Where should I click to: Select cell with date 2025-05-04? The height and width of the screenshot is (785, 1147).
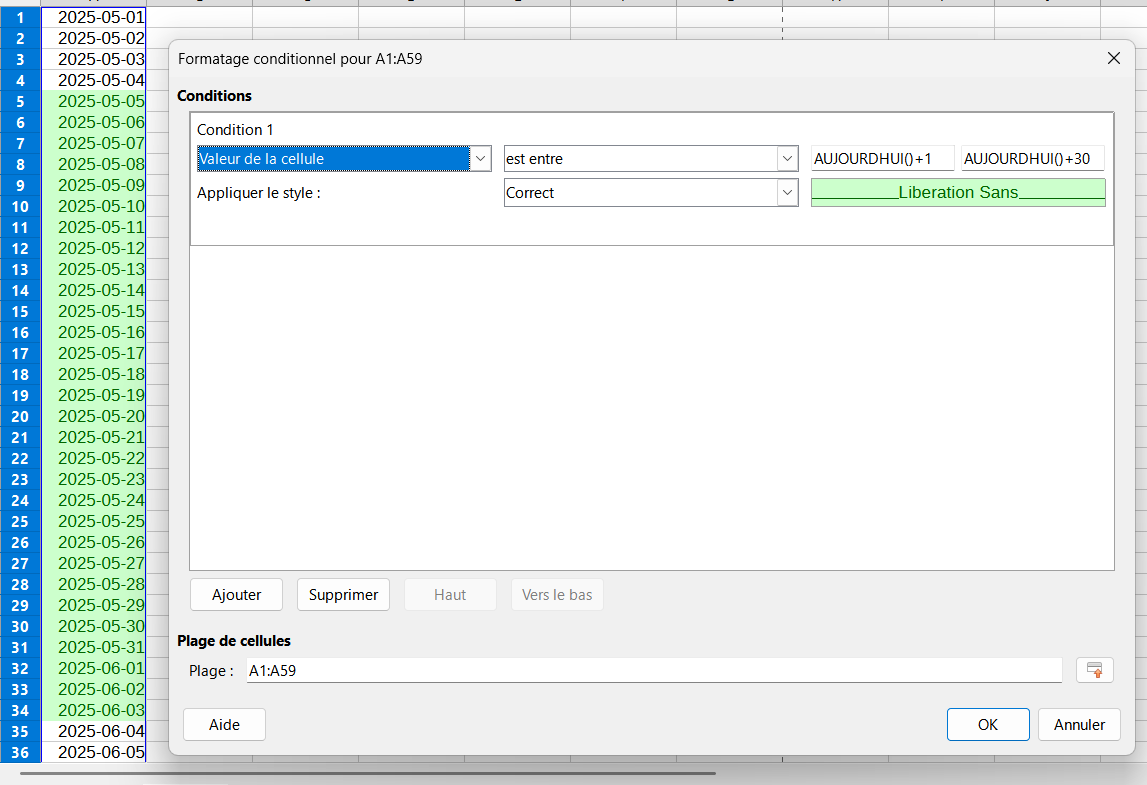[x=94, y=80]
